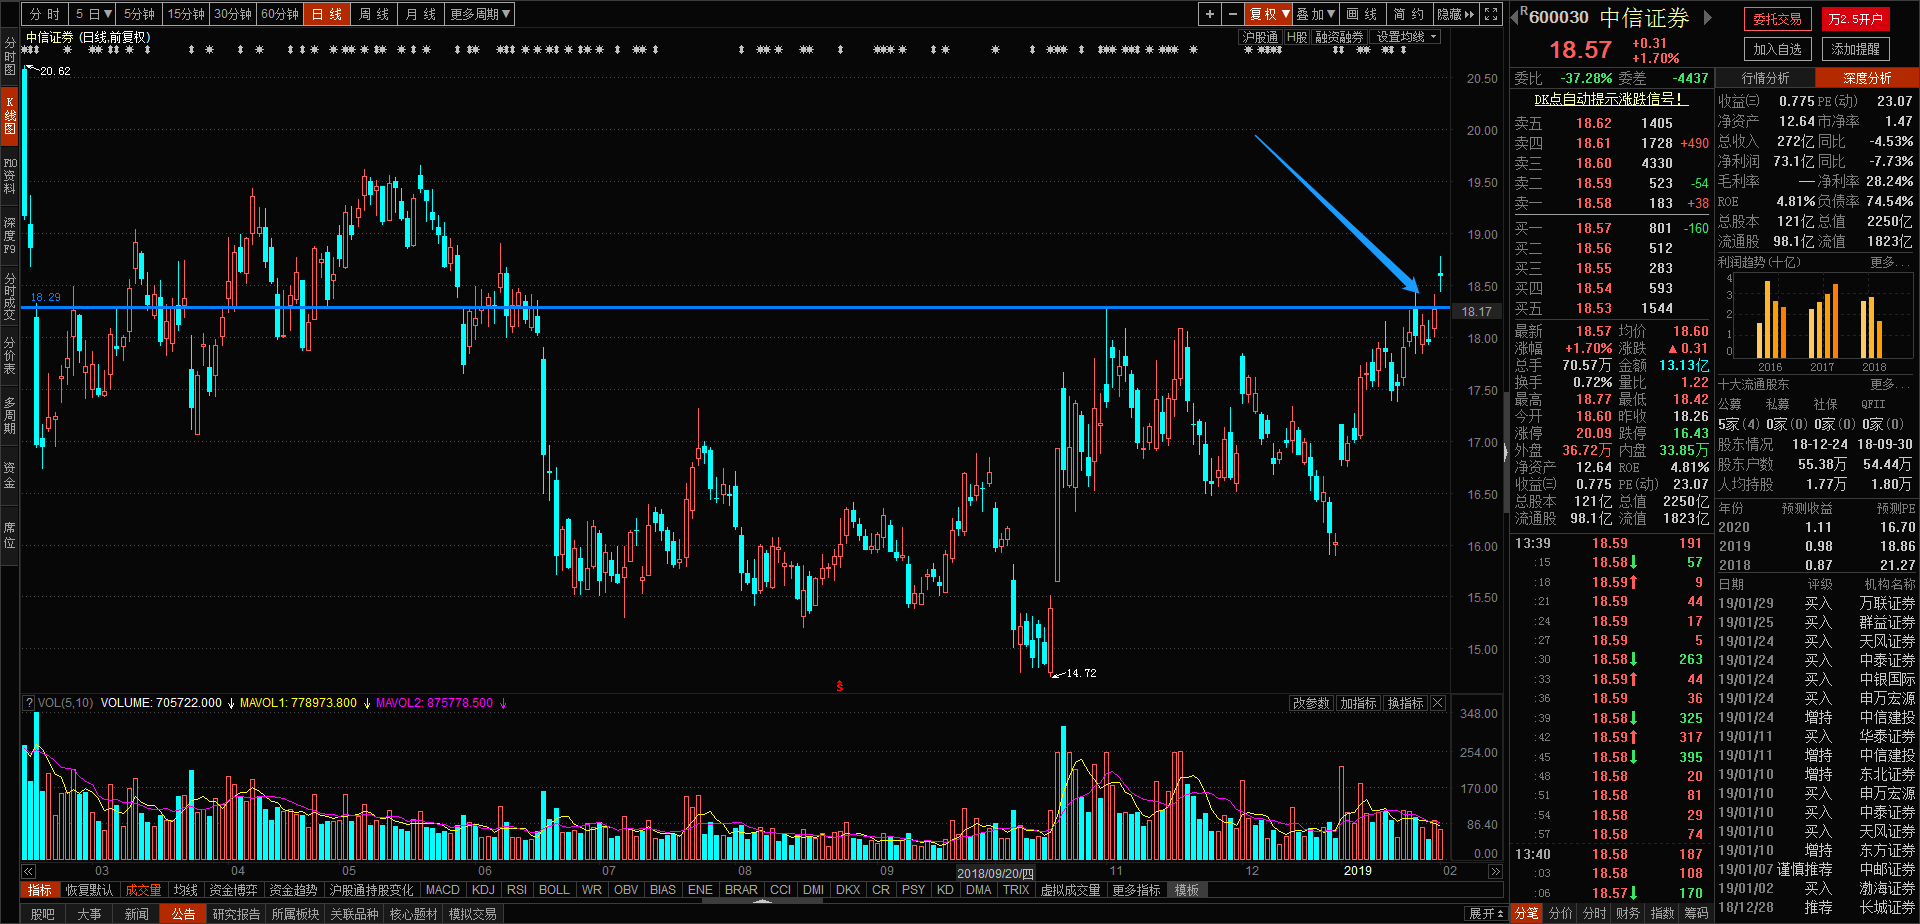Open 复权 dropdown
1920x924 pixels.
click(x=1269, y=14)
